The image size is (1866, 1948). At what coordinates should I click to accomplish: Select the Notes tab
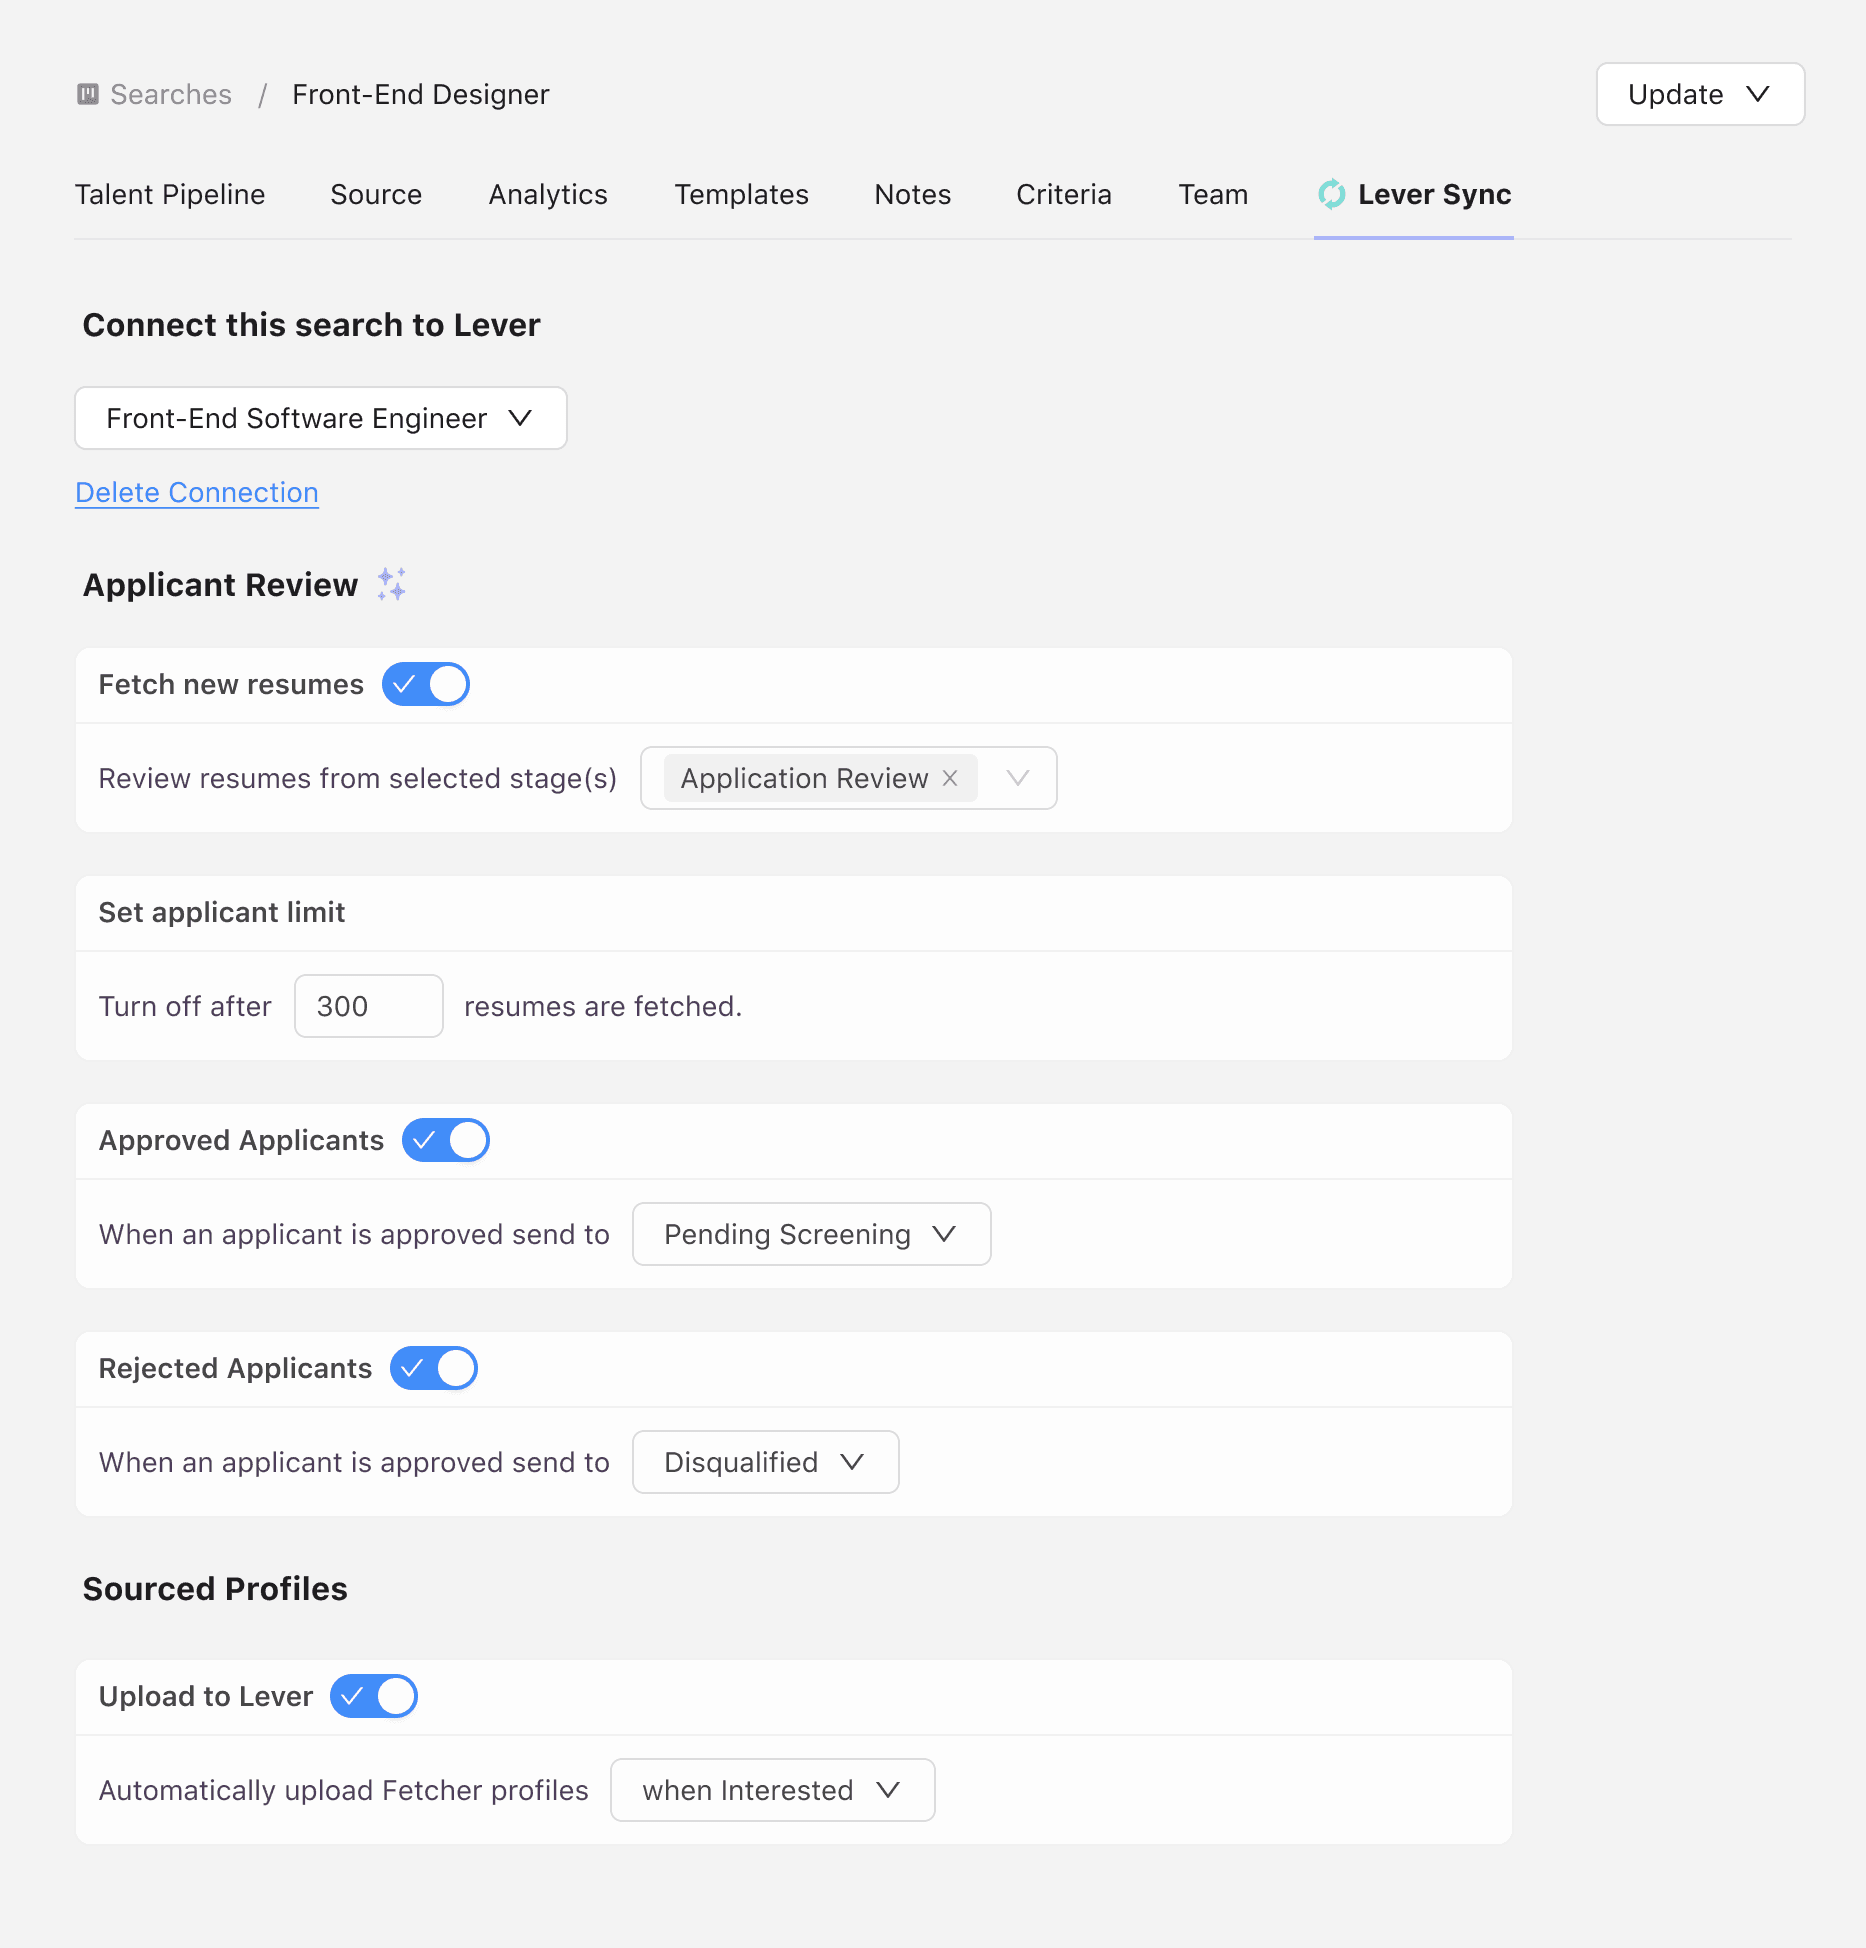coord(912,194)
